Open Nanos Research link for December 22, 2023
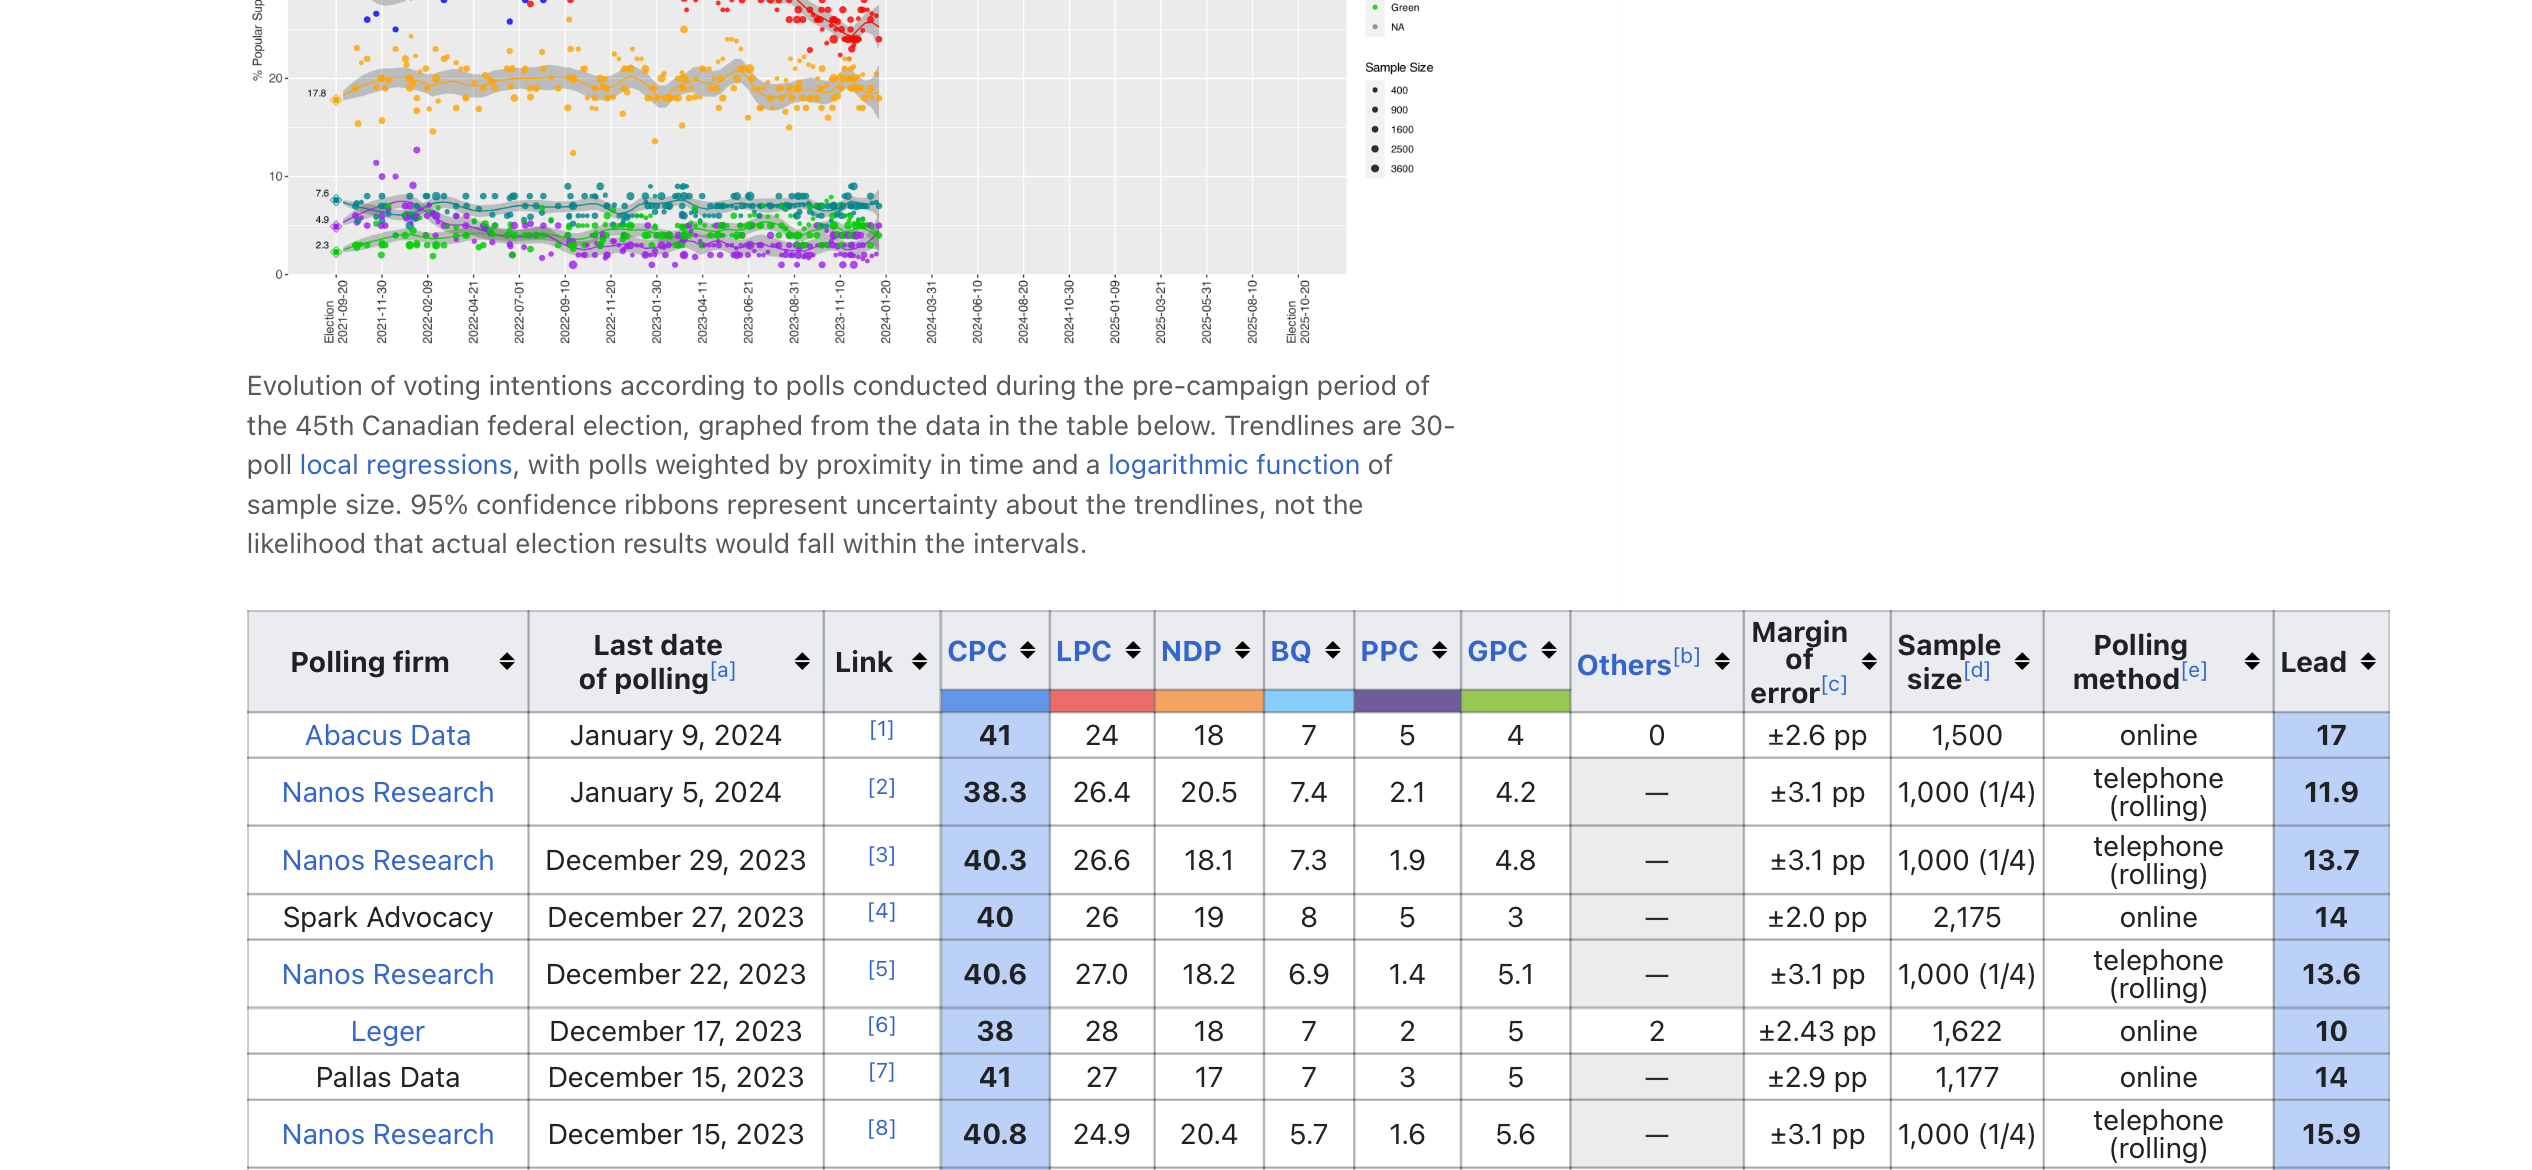Viewport: 2532px width, 1170px height. coord(388,974)
